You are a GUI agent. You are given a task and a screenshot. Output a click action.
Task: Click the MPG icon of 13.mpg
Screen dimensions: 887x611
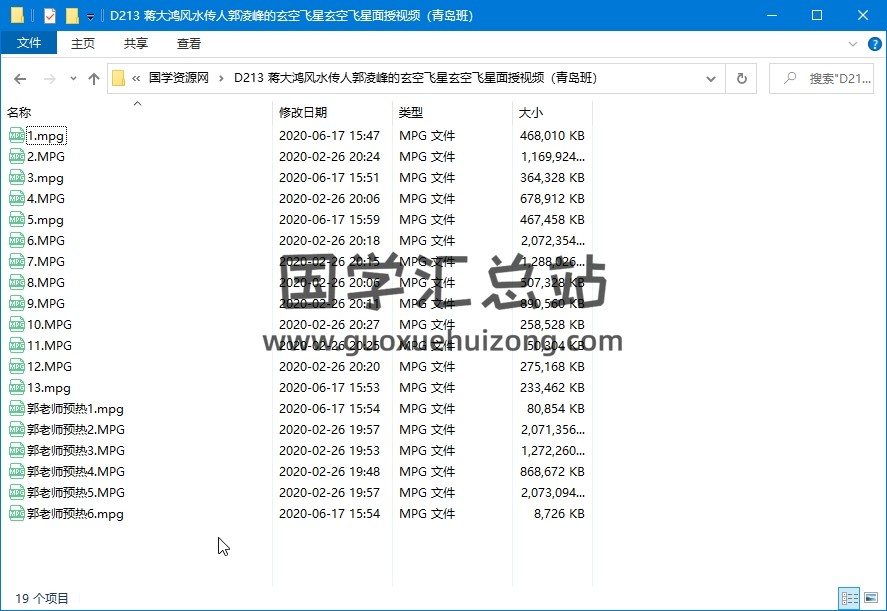pos(17,388)
